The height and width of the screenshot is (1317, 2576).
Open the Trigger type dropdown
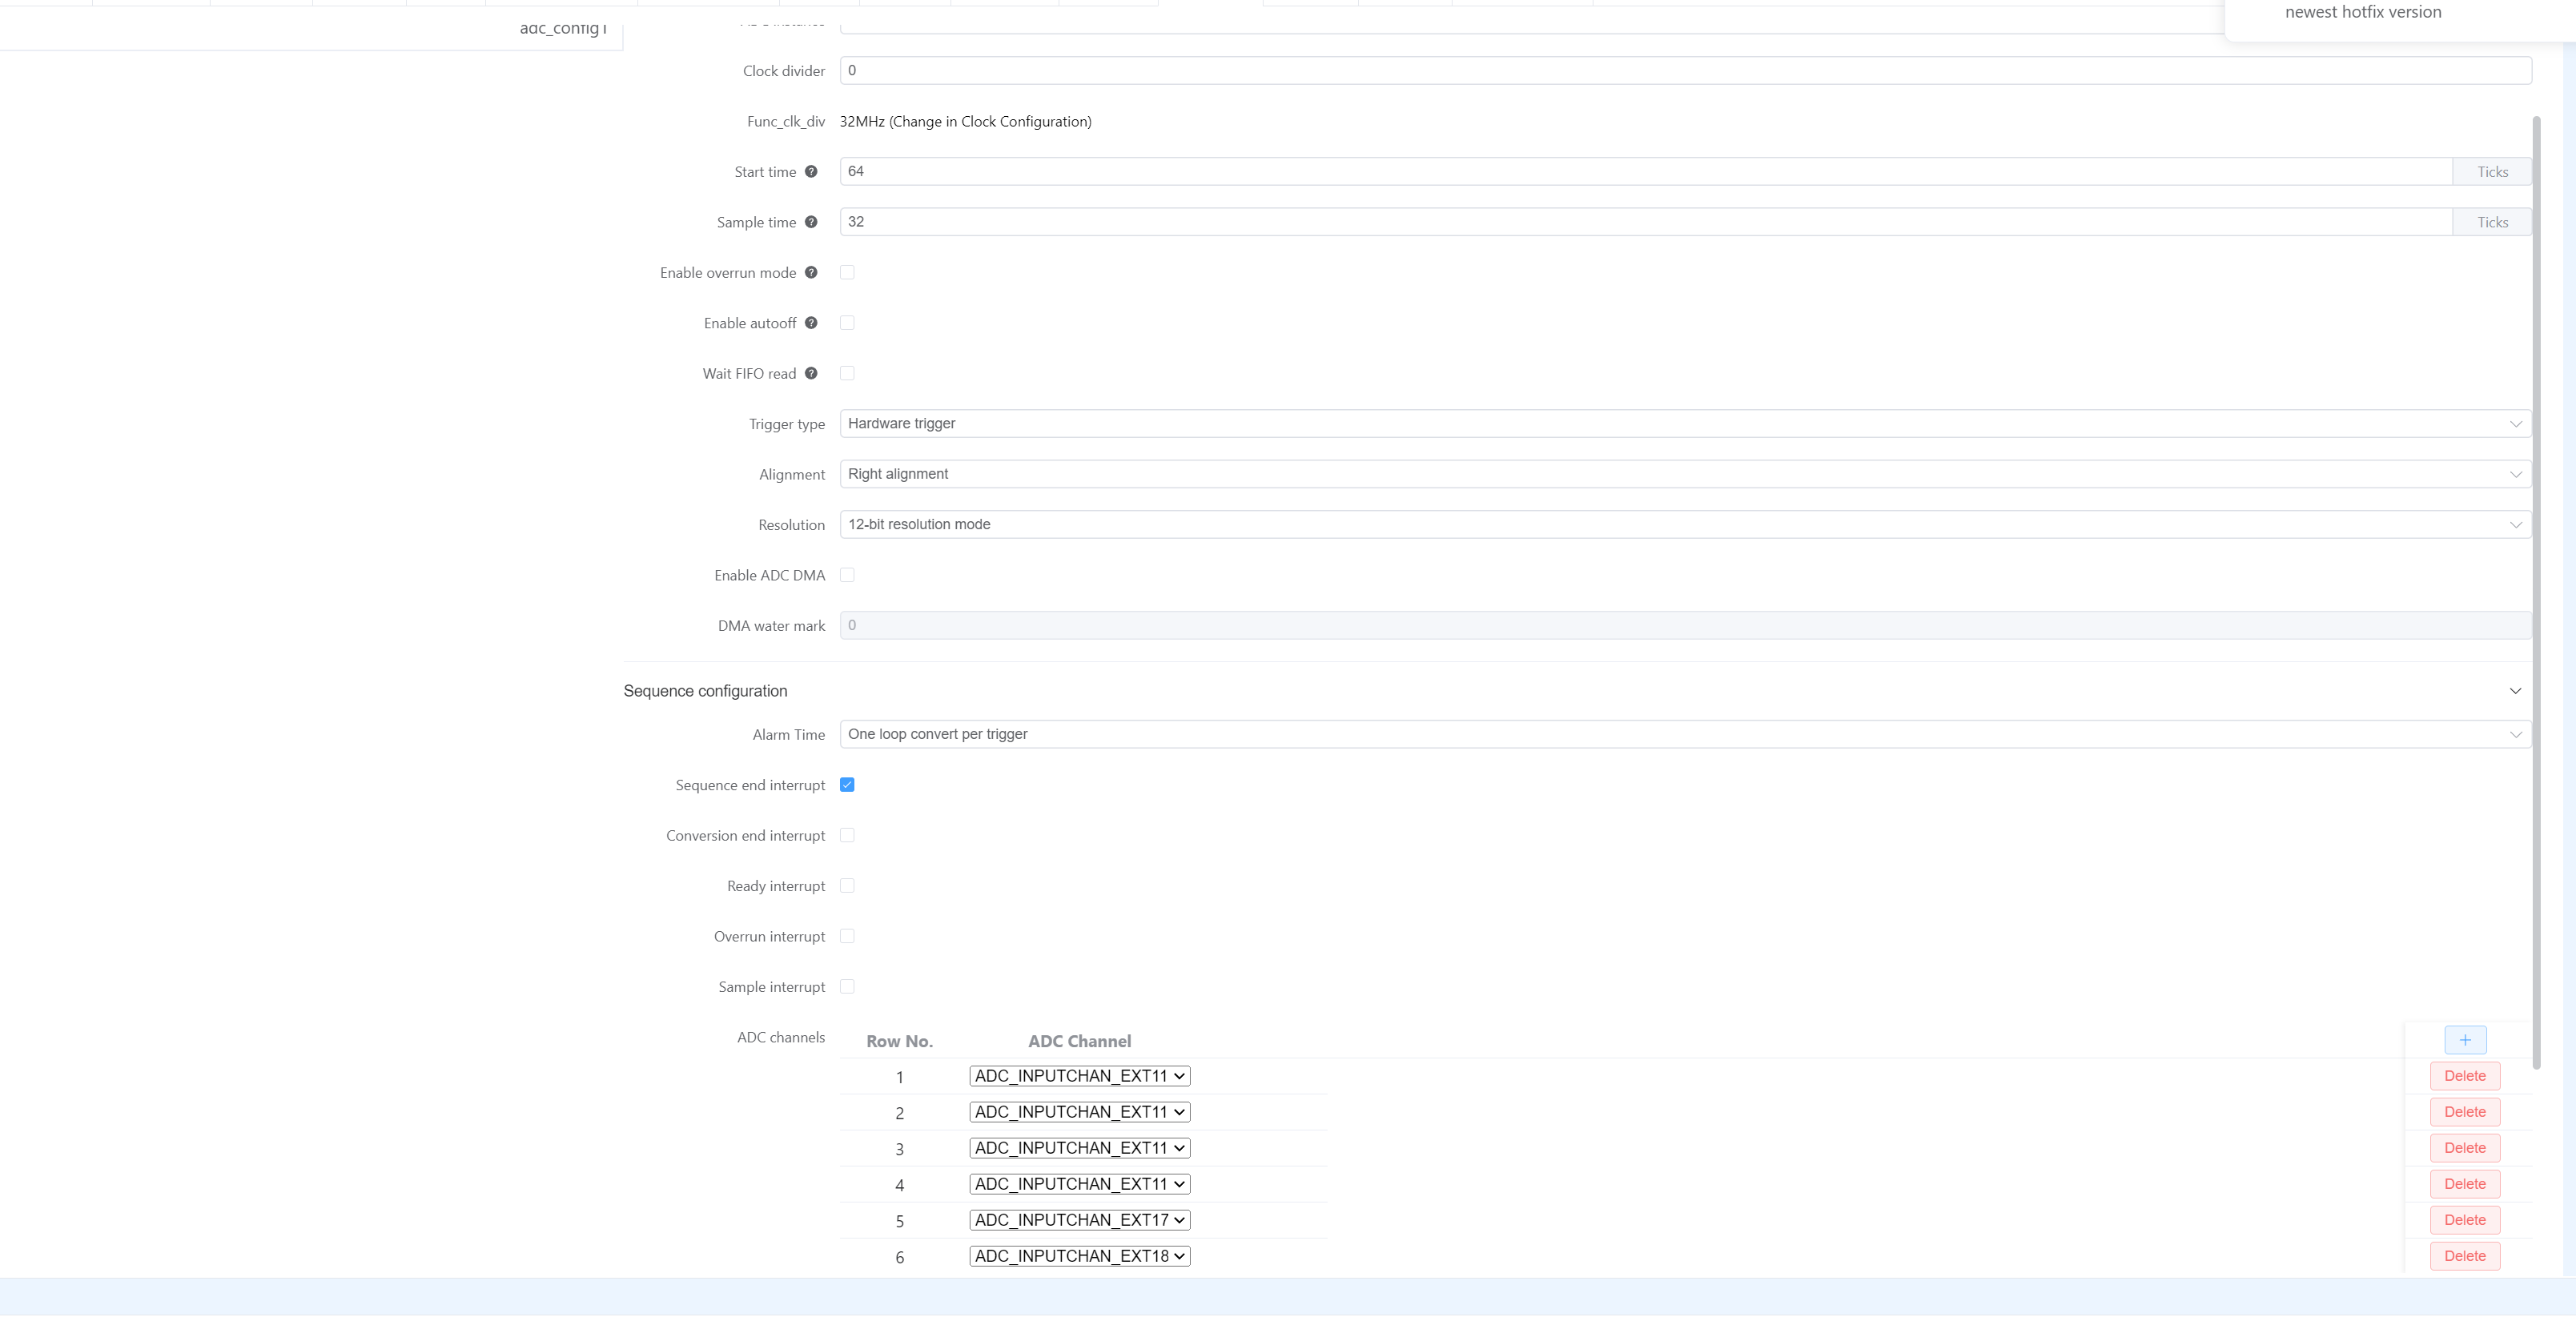[1684, 424]
